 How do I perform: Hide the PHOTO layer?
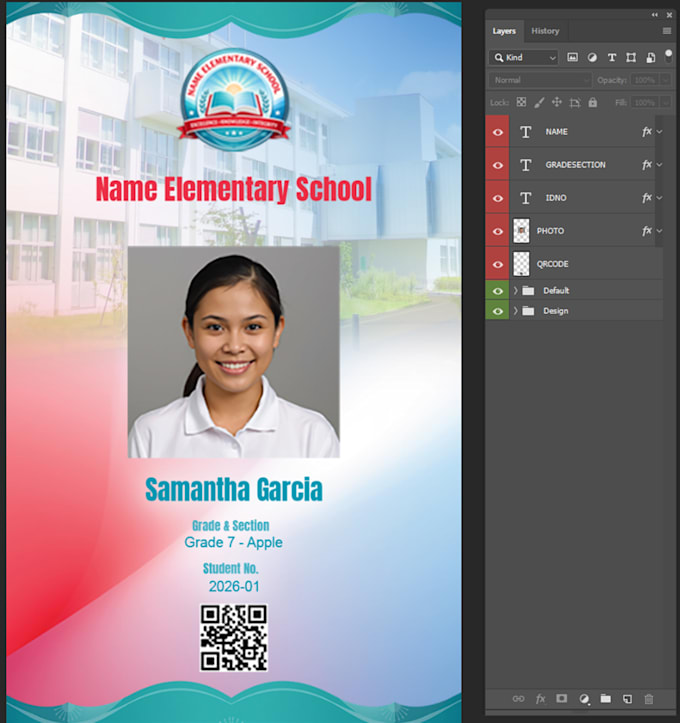[x=497, y=231]
